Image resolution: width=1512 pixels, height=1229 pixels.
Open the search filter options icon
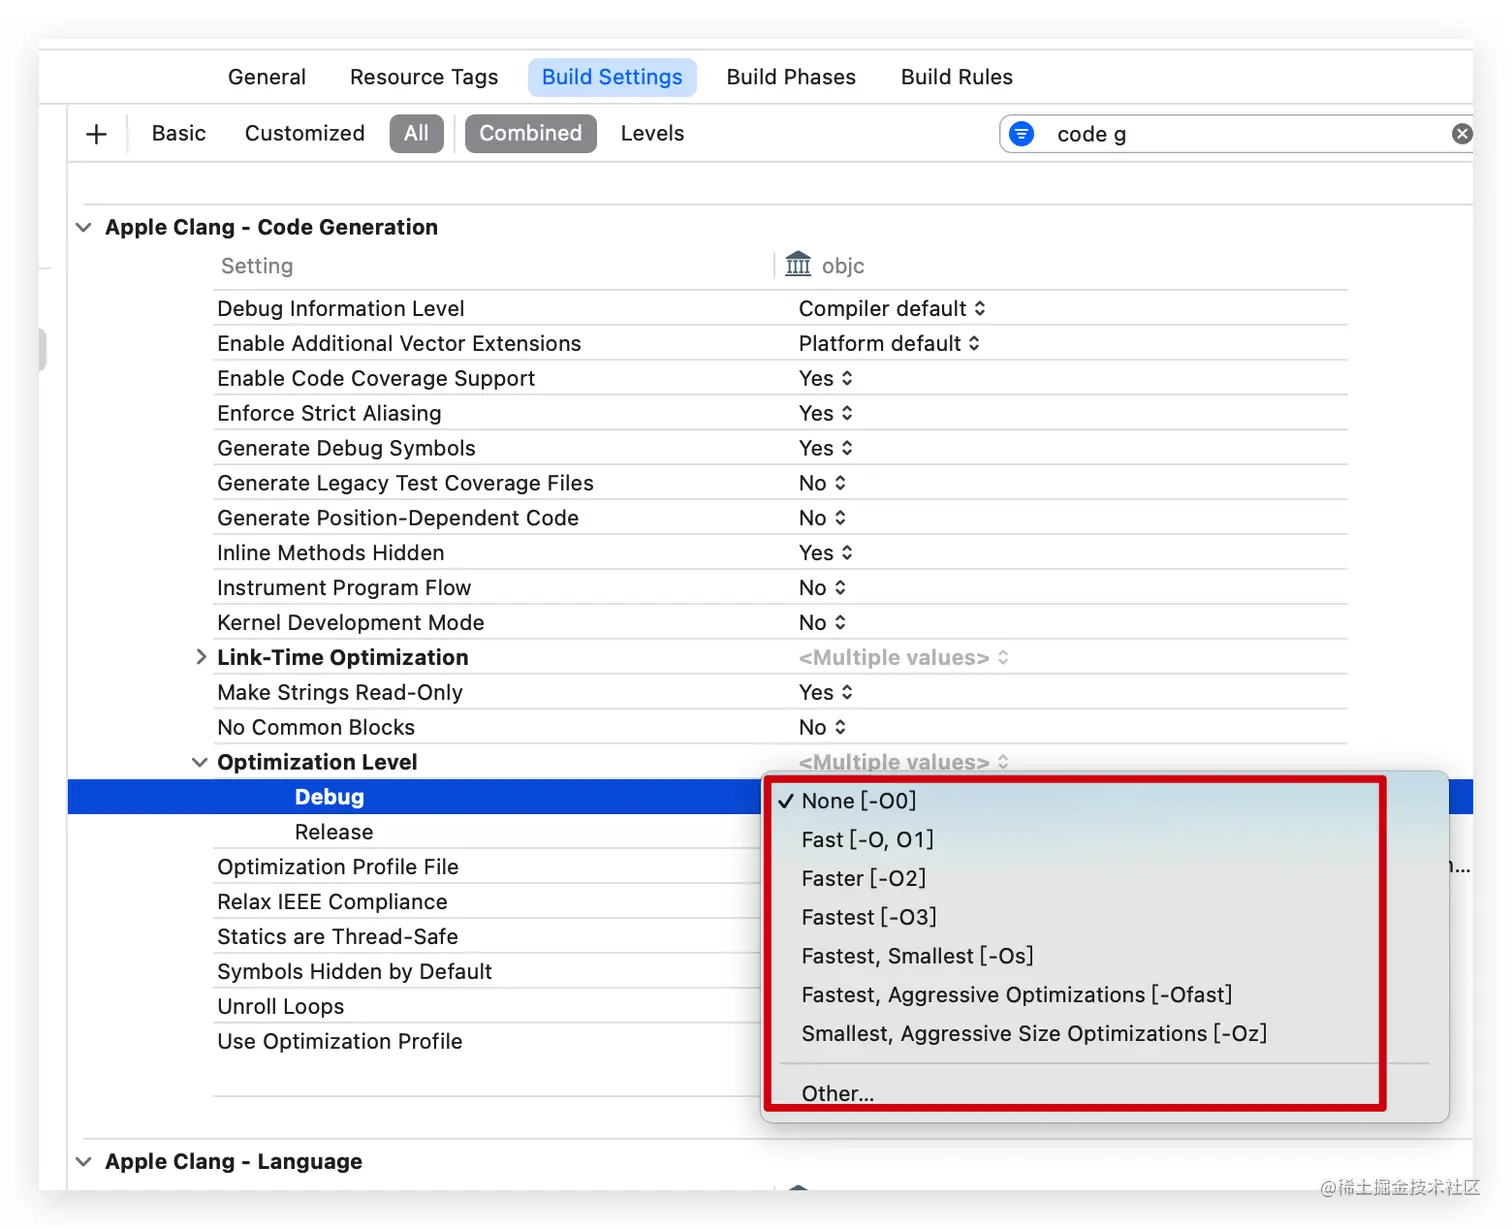[x=1021, y=134]
